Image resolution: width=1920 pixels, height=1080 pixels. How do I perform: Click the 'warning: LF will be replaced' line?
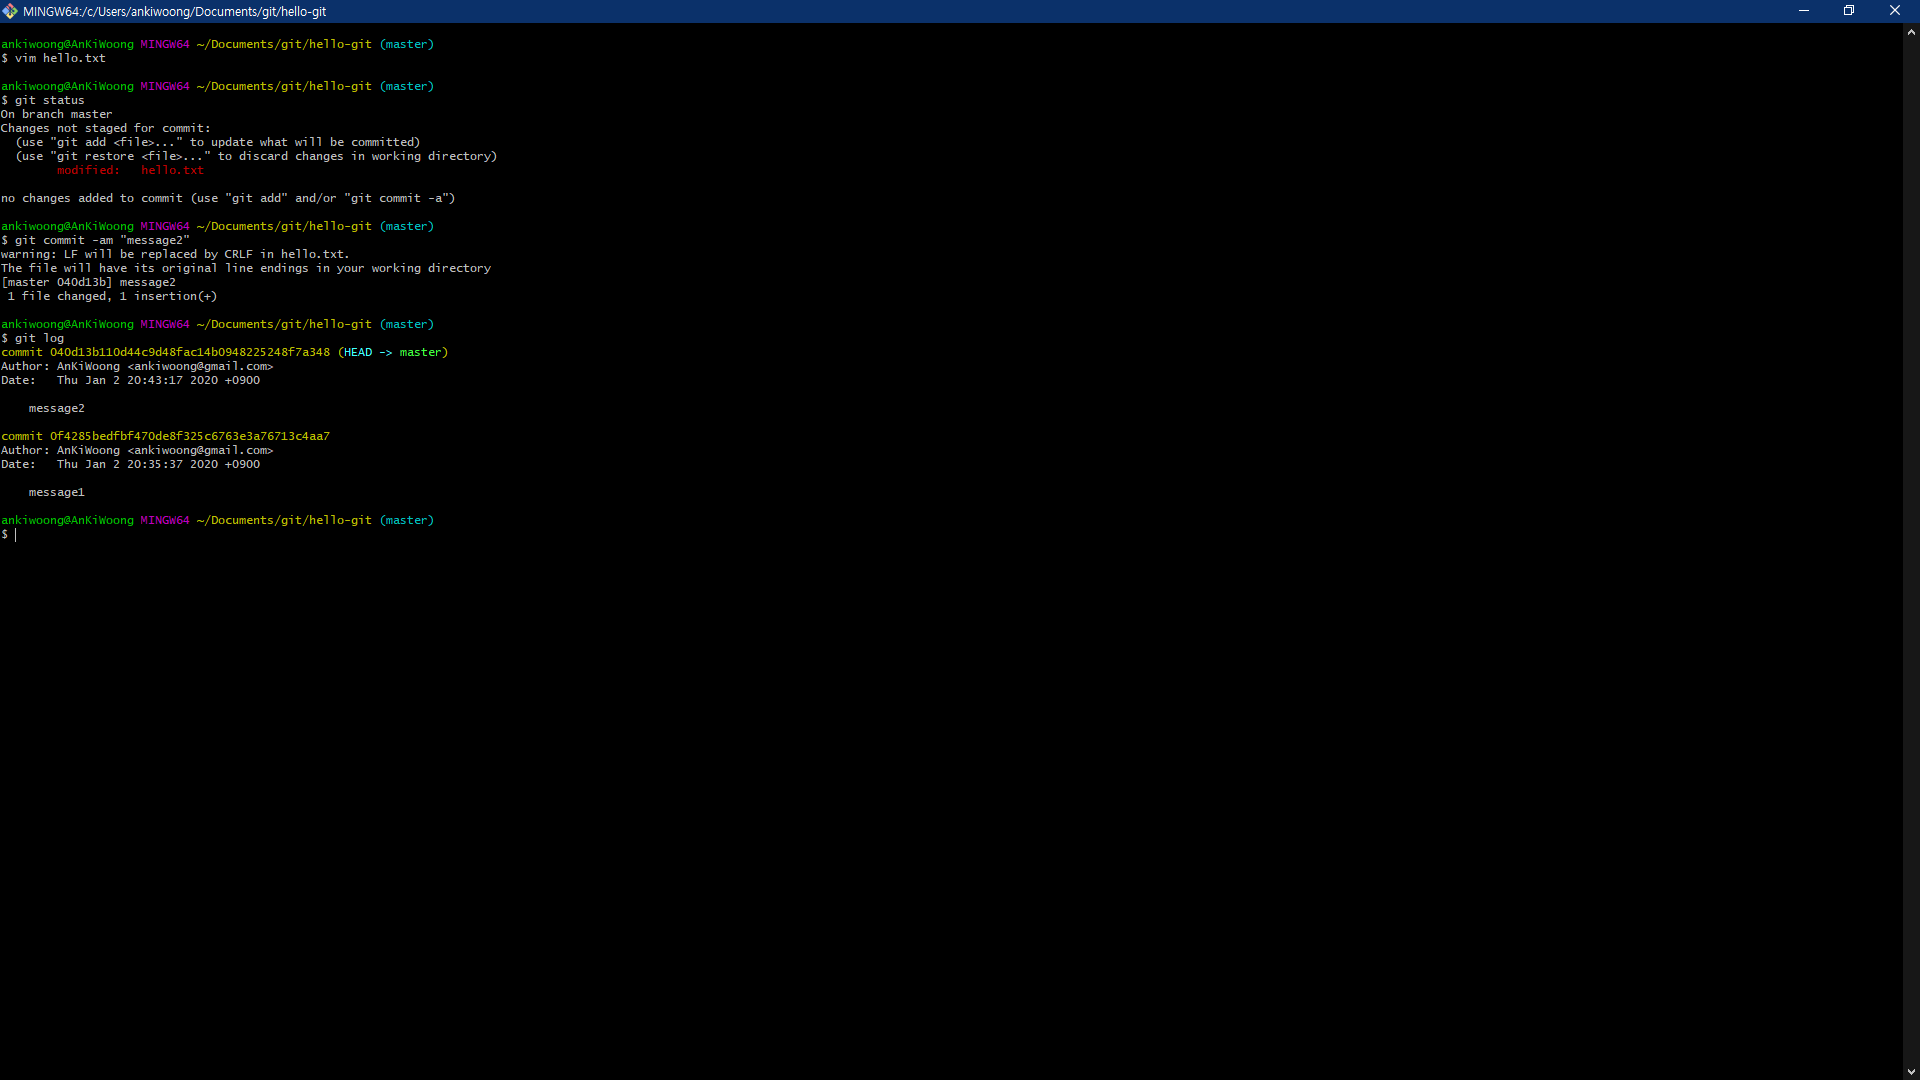175,254
